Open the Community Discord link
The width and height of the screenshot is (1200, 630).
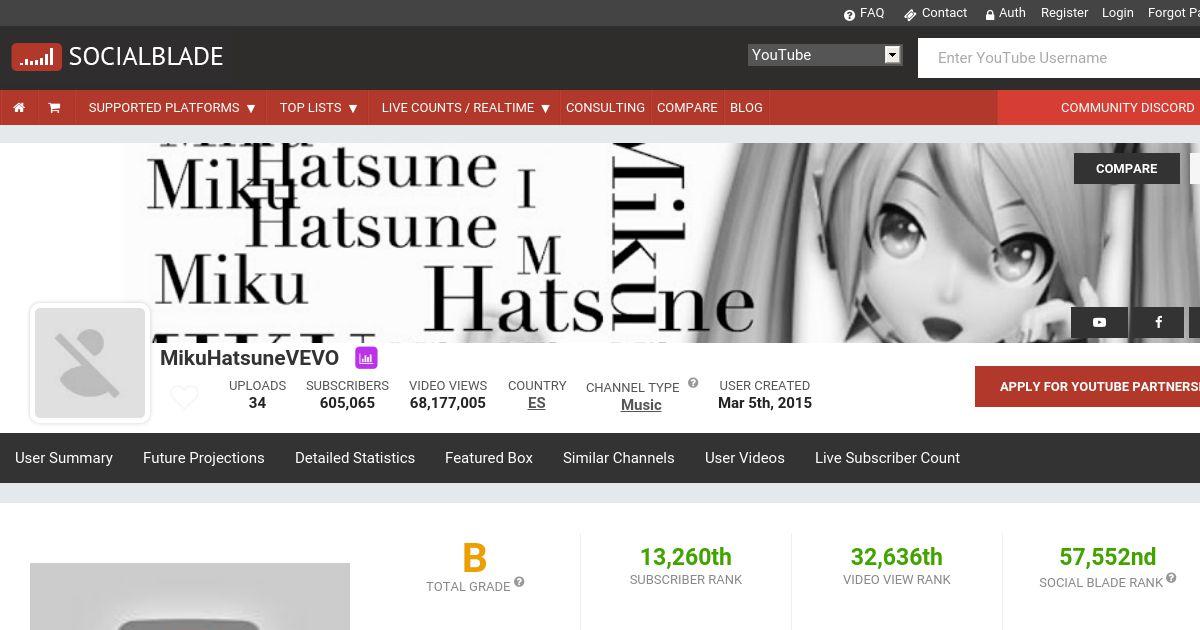(1127, 107)
